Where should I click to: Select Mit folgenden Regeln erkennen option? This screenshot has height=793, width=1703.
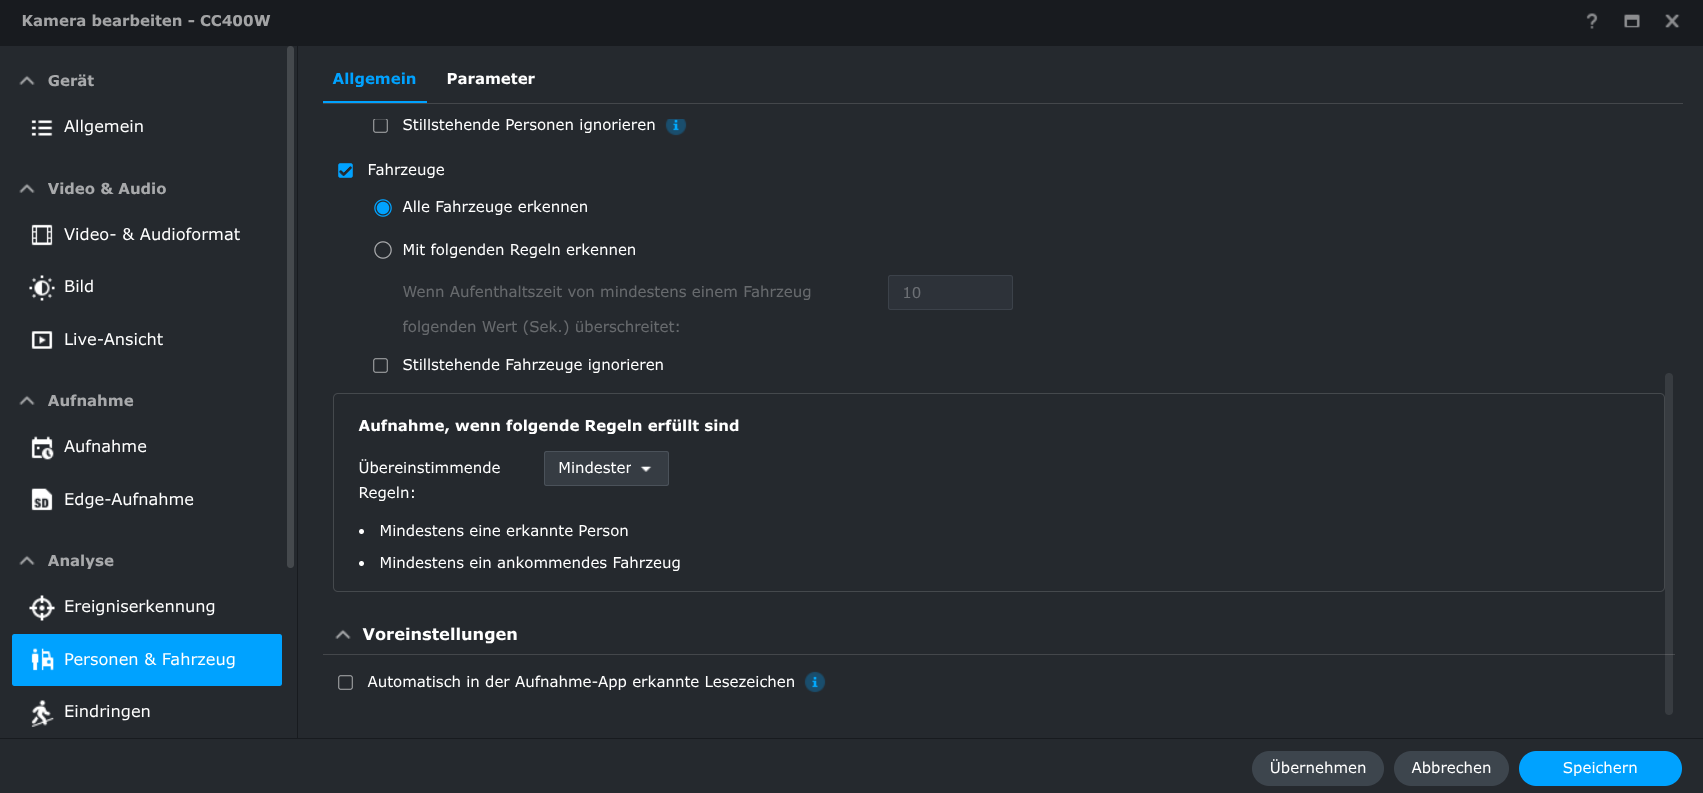coord(383,250)
